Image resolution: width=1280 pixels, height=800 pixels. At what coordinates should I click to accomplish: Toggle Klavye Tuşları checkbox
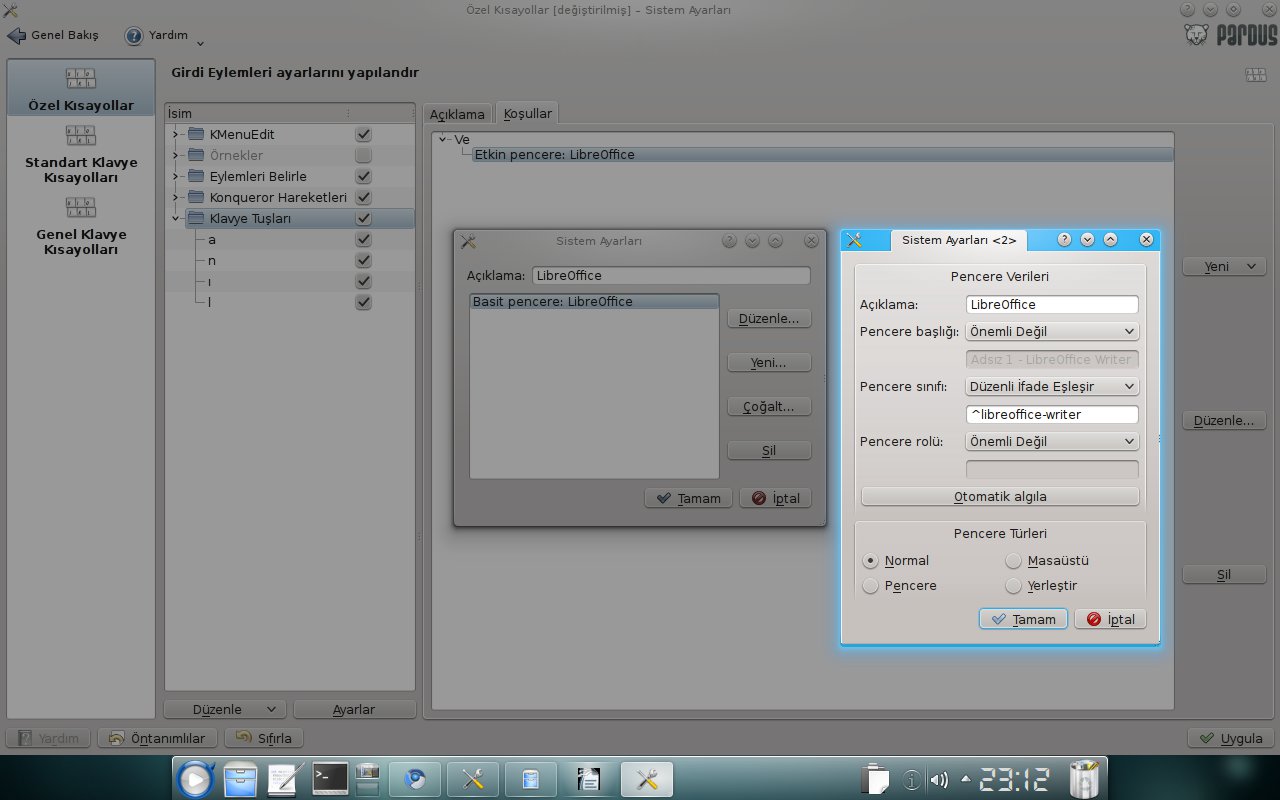coord(363,218)
